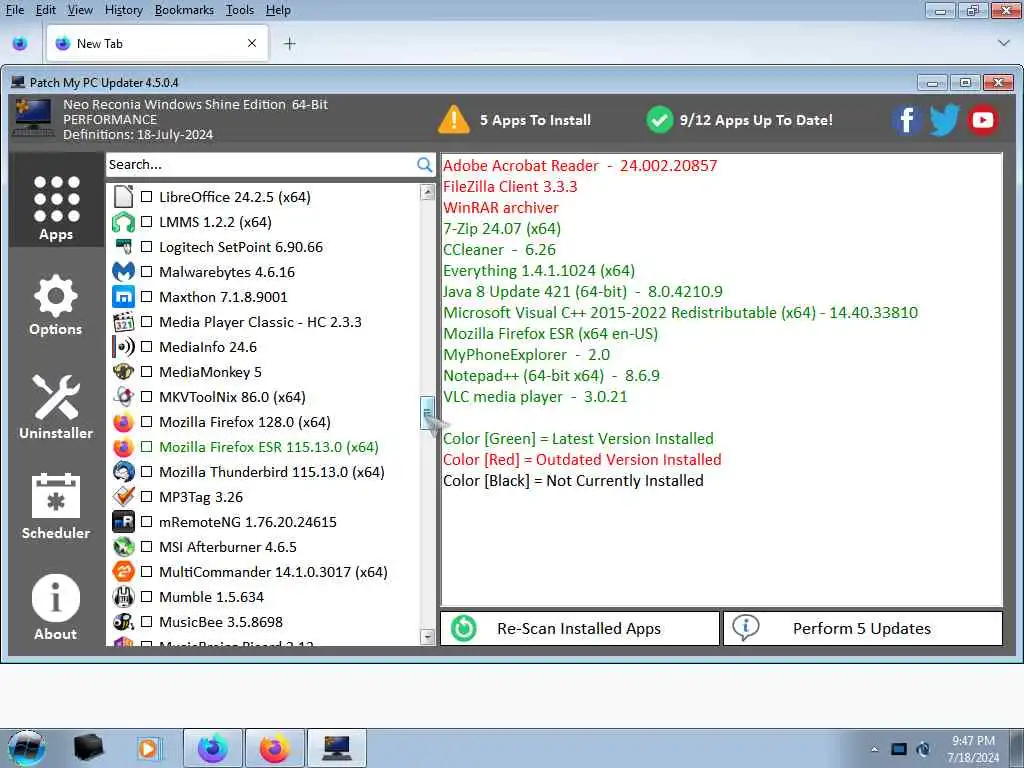The height and width of the screenshot is (768, 1024).
Task: Open a new browser tab with plus
Action: [x=290, y=44]
